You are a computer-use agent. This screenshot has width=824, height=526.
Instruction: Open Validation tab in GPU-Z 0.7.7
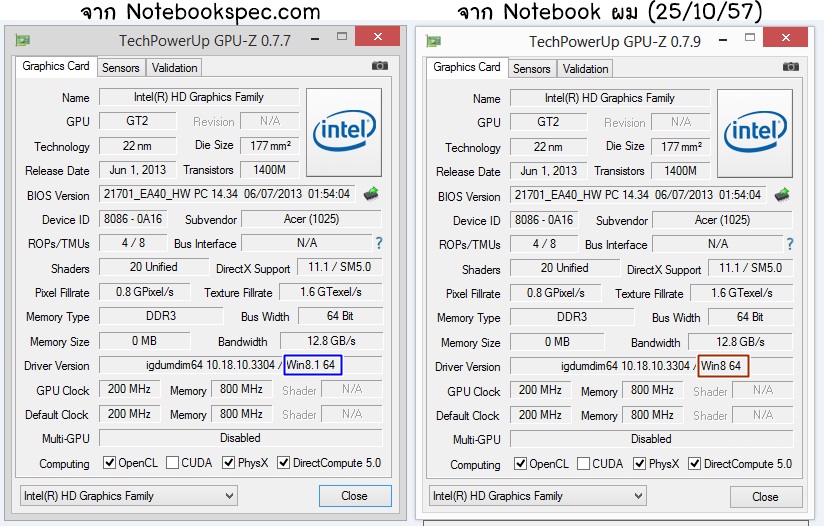174,68
